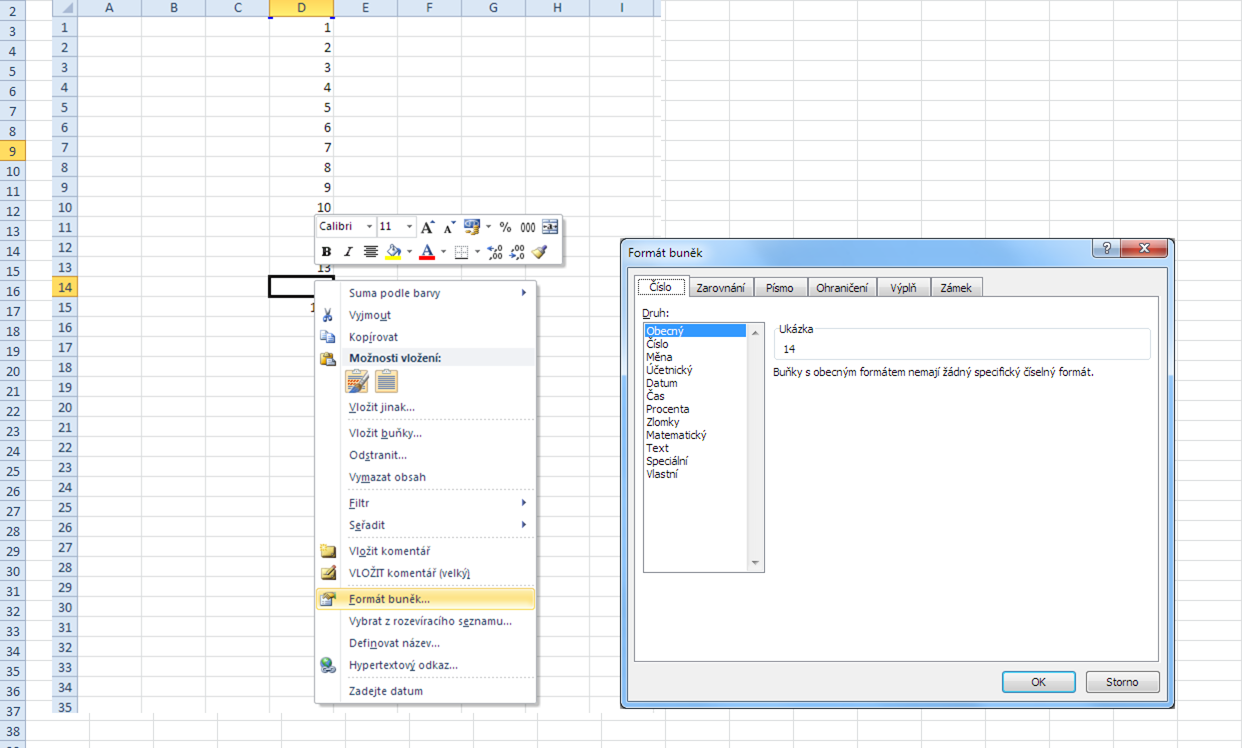Expand the borders dropdown arrow

[477, 252]
